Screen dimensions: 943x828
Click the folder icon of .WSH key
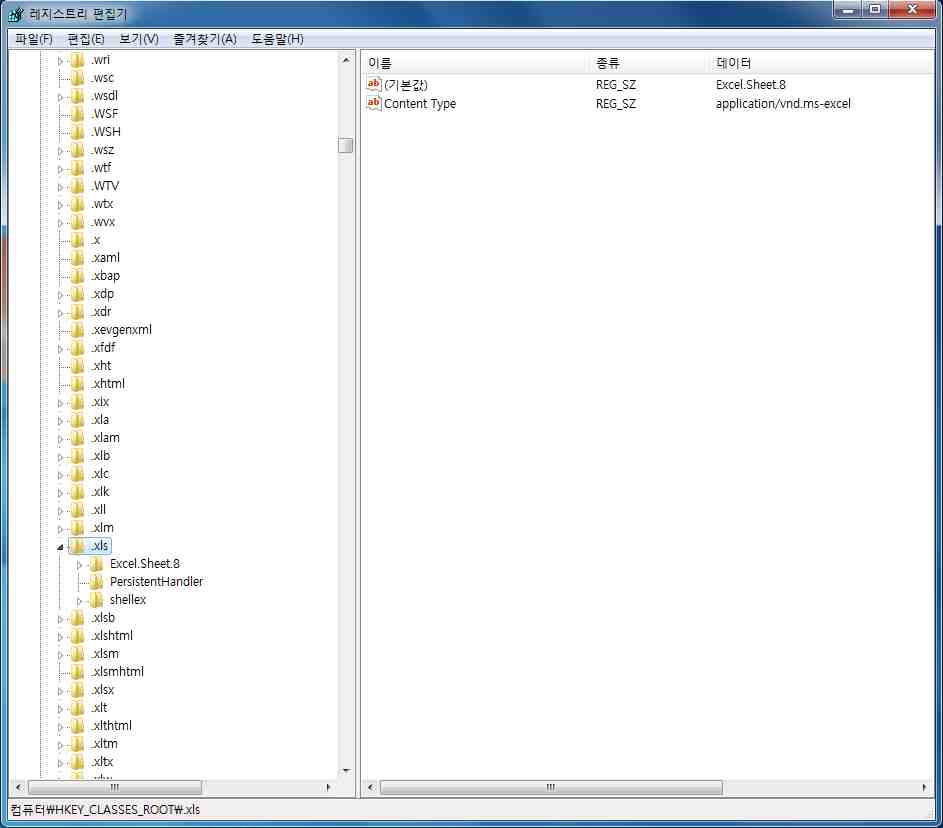(78, 132)
